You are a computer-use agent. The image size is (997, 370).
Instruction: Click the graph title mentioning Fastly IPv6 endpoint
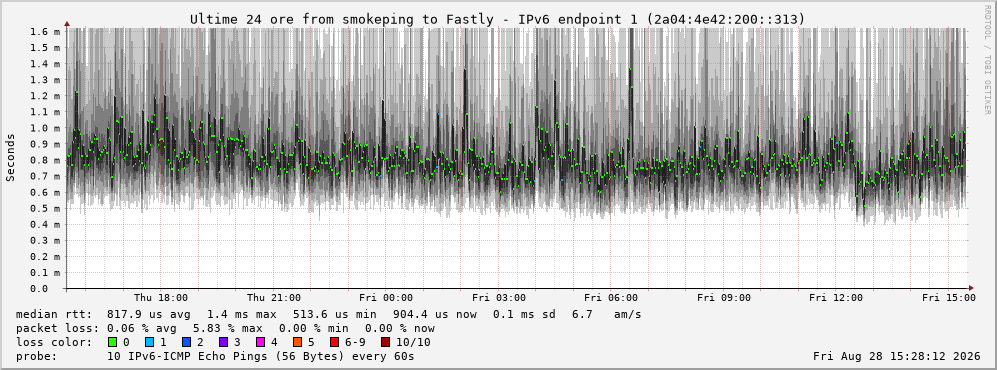click(x=497, y=20)
